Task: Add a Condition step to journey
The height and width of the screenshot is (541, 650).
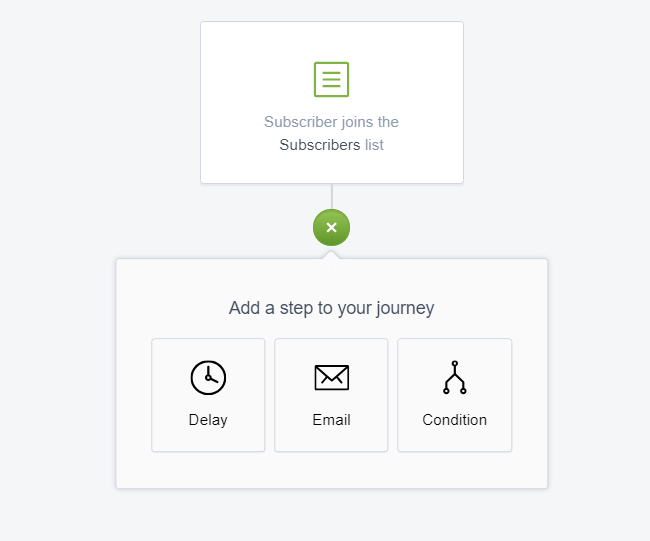Action: coord(455,395)
